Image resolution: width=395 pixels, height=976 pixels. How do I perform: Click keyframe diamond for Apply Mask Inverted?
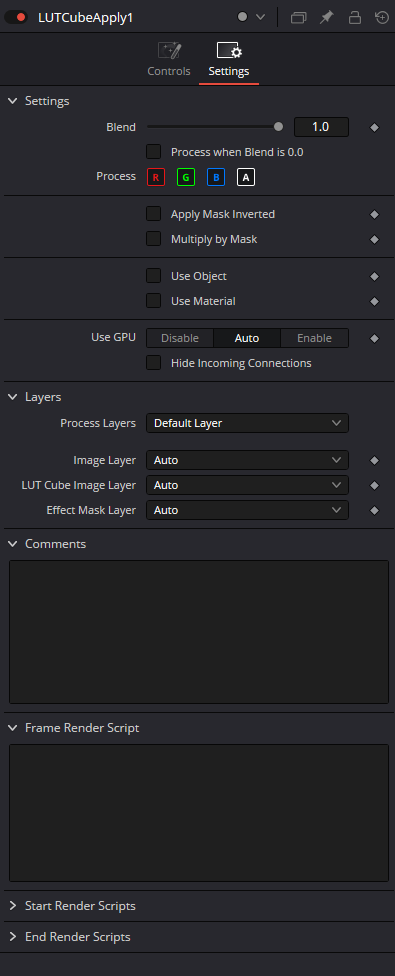[x=374, y=214]
